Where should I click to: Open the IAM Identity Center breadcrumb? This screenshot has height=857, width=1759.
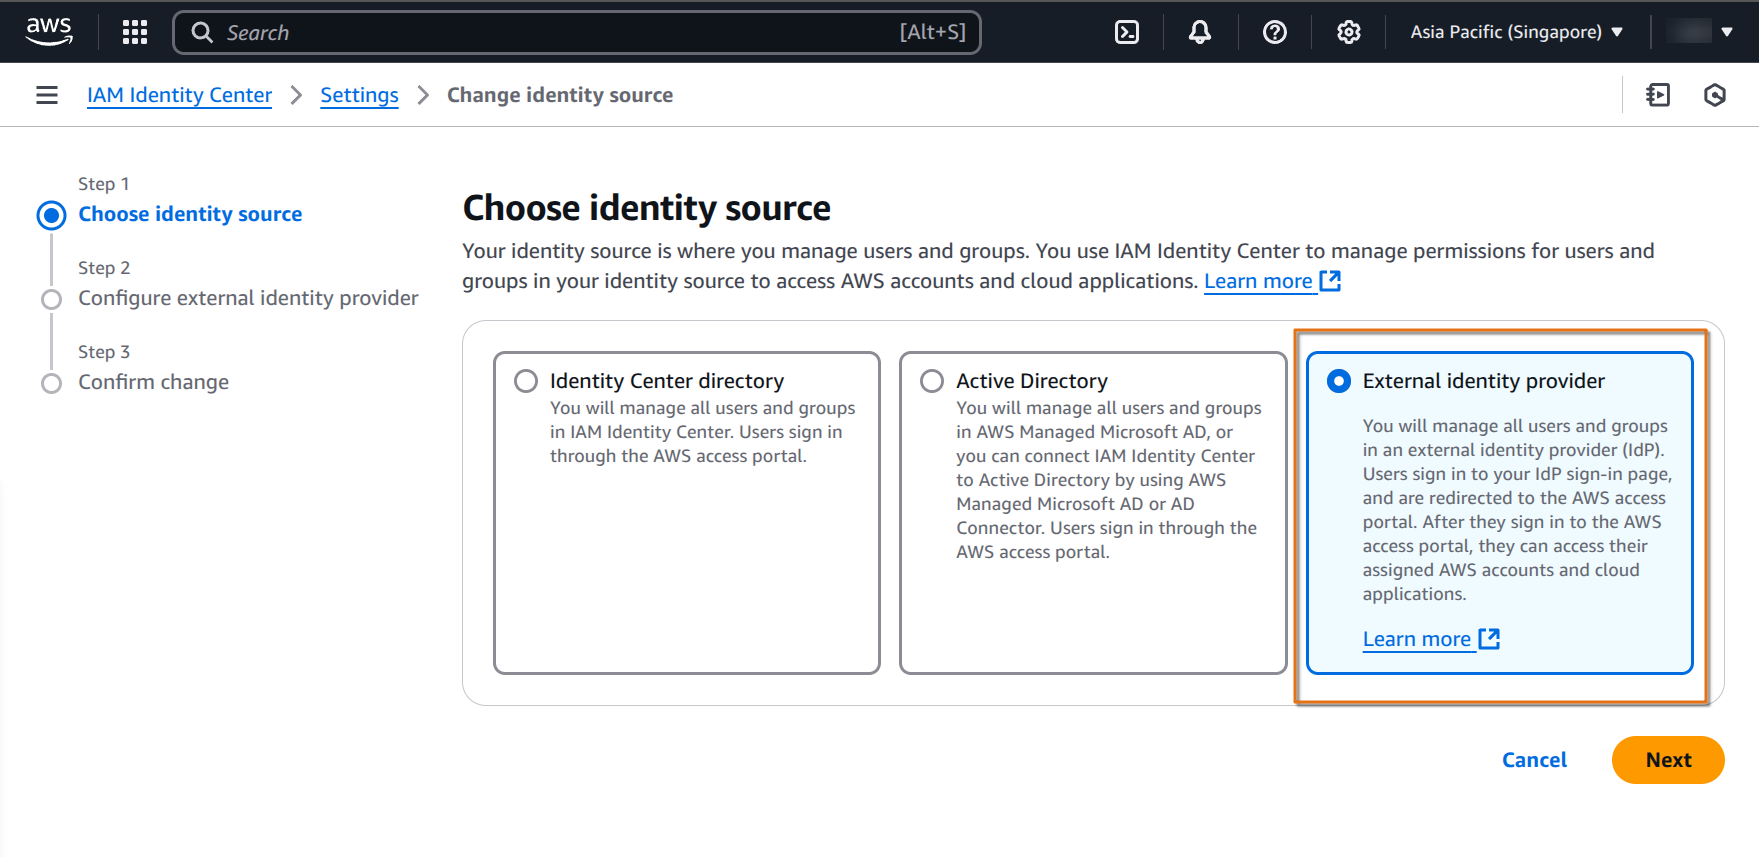point(179,95)
